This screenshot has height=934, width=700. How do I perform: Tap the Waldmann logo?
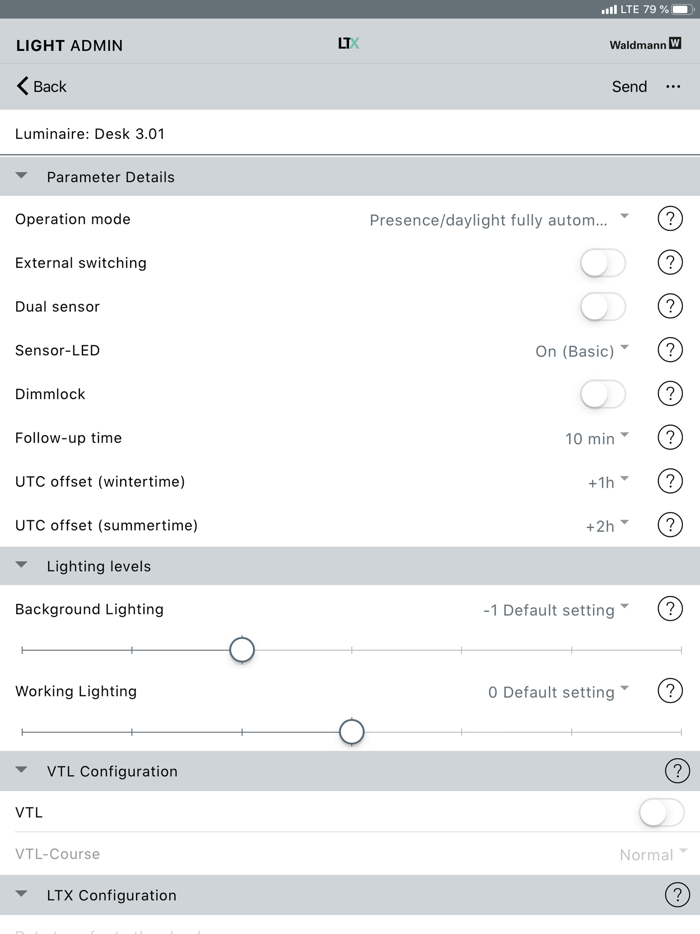[645, 44]
